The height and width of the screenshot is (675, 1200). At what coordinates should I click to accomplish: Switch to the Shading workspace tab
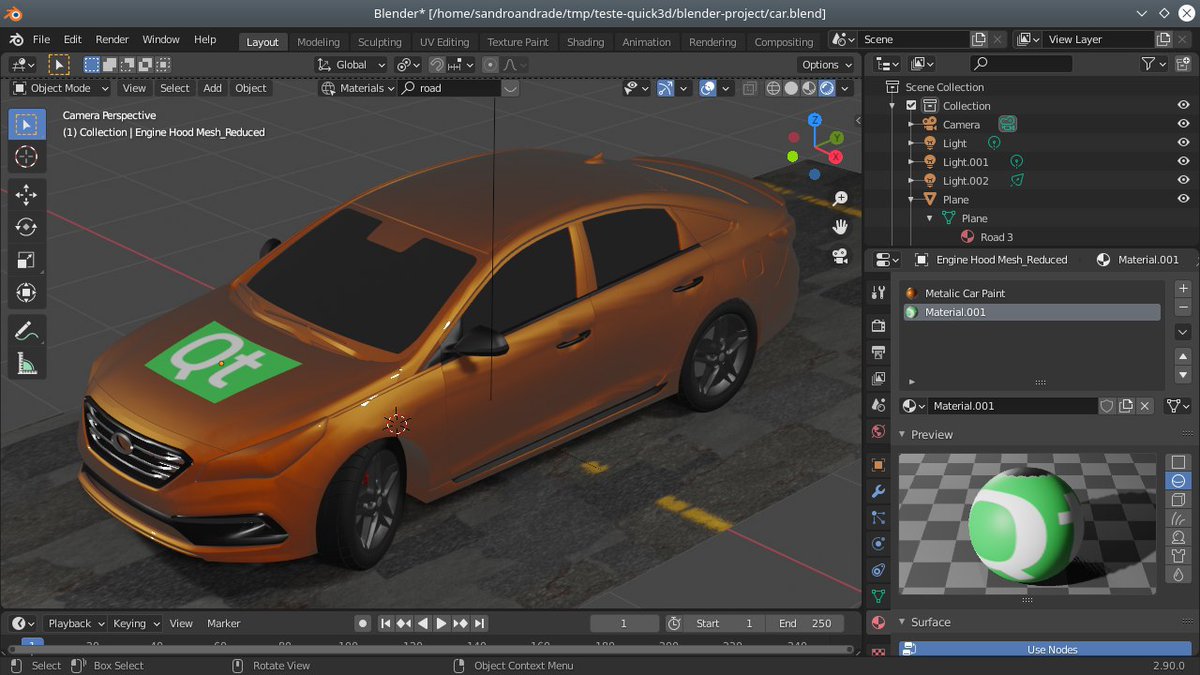[585, 42]
